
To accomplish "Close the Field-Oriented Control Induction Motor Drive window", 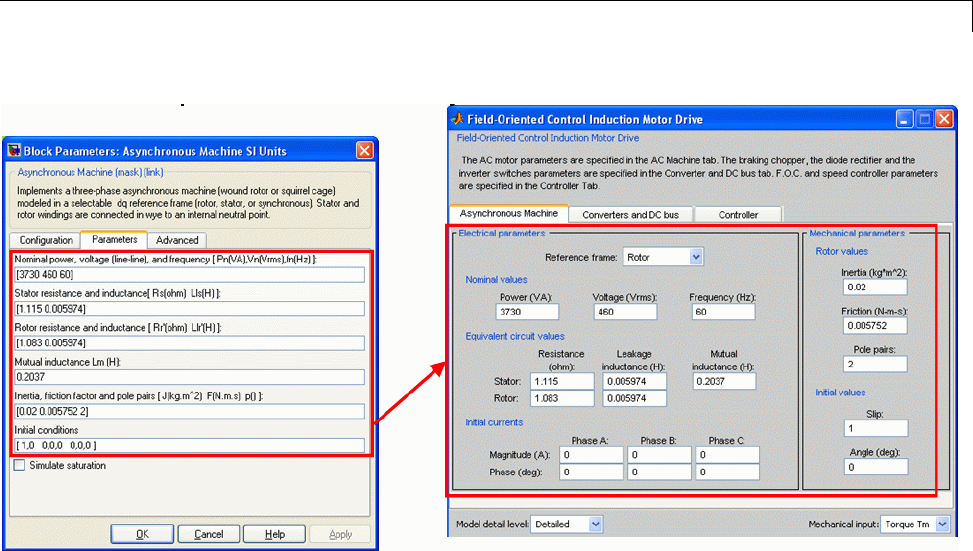I will 944,119.
